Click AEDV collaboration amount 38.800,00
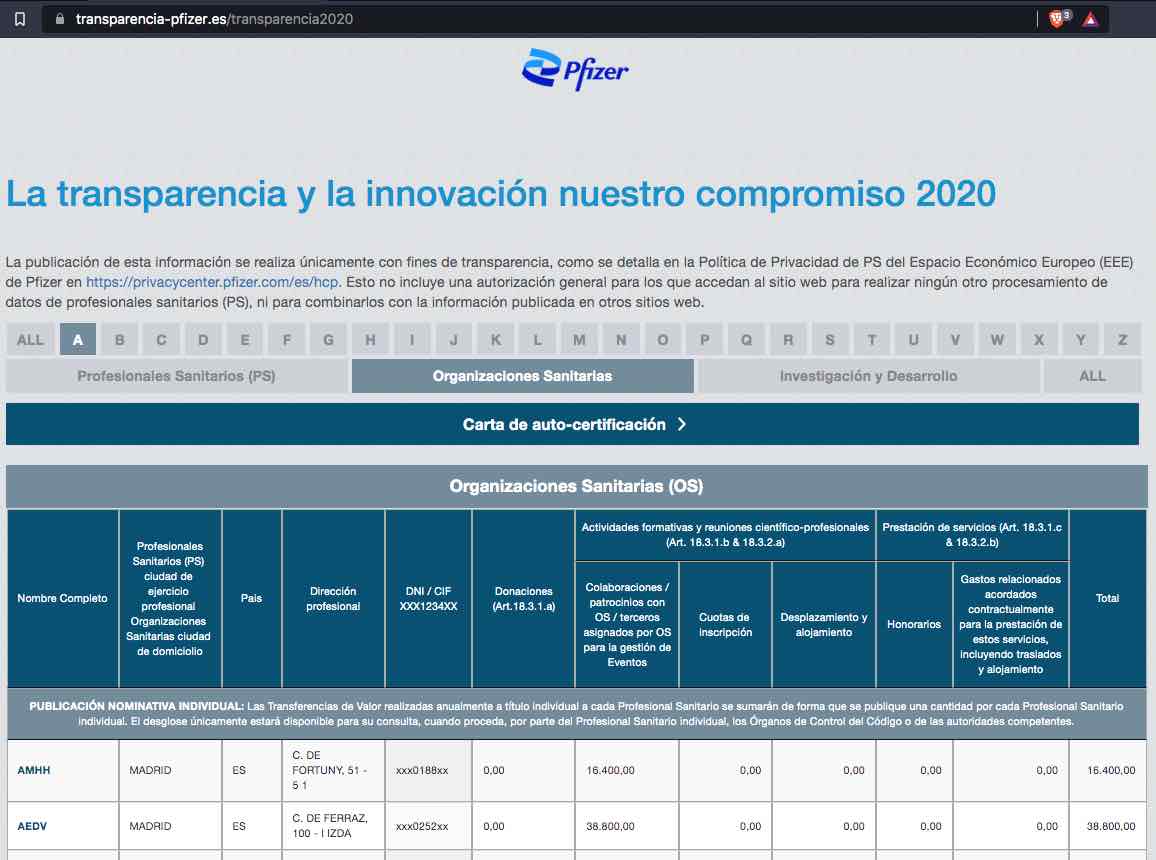The height and width of the screenshot is (860, 1156). point(610,826)
